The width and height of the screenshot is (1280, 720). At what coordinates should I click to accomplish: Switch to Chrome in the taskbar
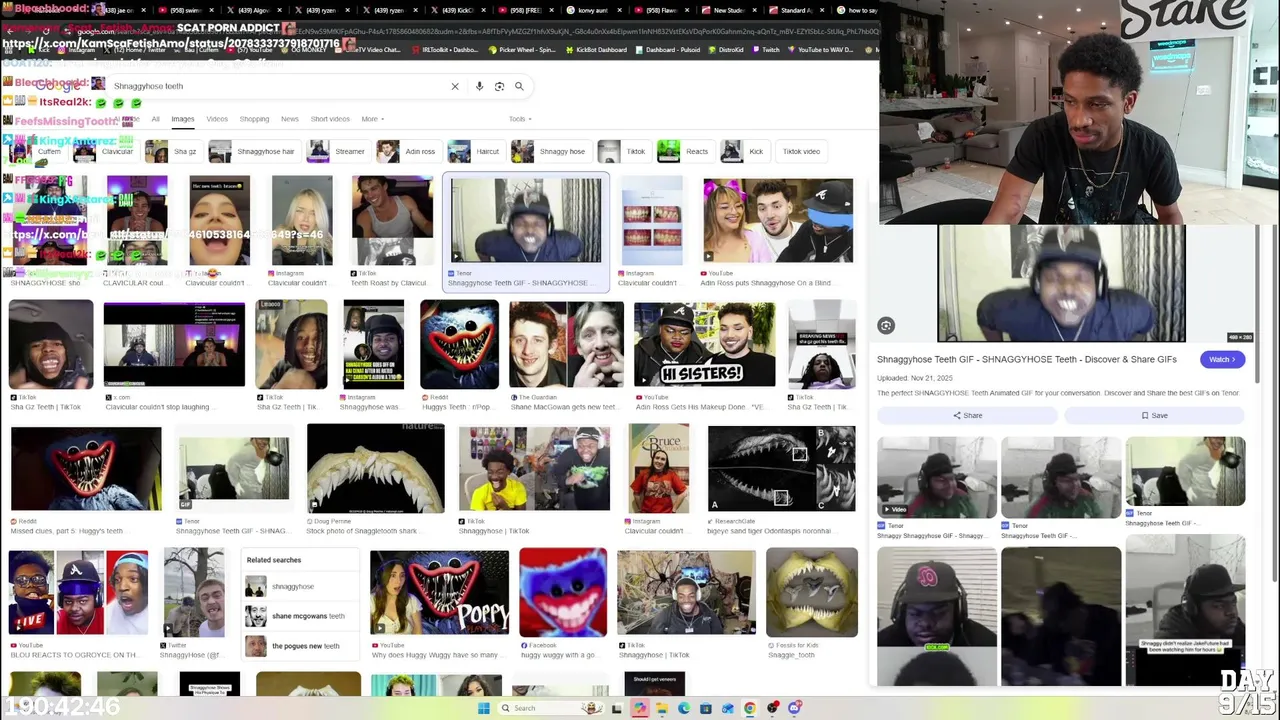[x=750, y=708]
